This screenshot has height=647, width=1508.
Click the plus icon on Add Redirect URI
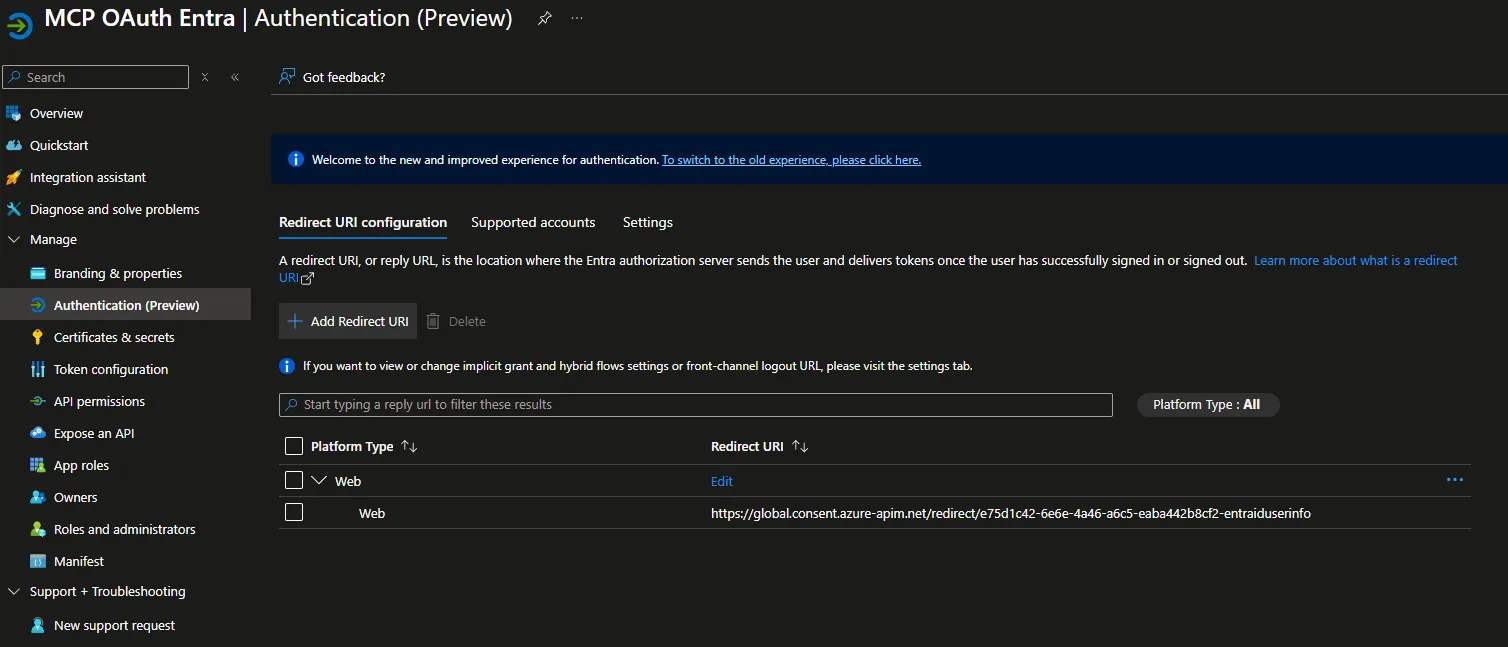pyautogui.click(x=295, y=321)
